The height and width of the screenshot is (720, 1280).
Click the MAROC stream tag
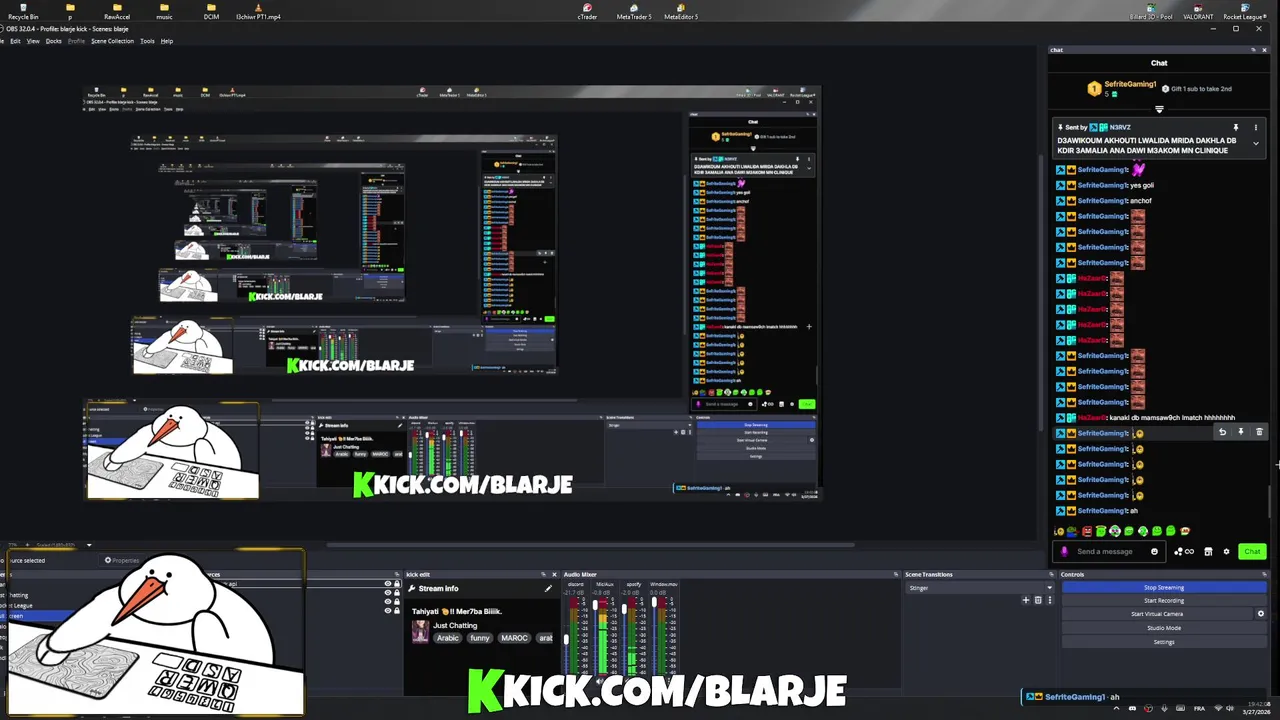point(514,638)
